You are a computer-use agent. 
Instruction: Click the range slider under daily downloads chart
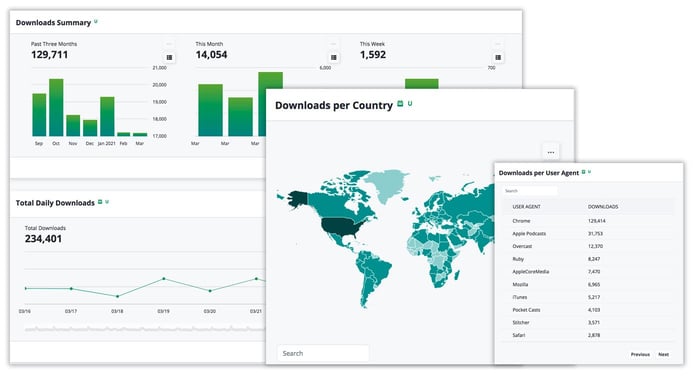[144, 329]
